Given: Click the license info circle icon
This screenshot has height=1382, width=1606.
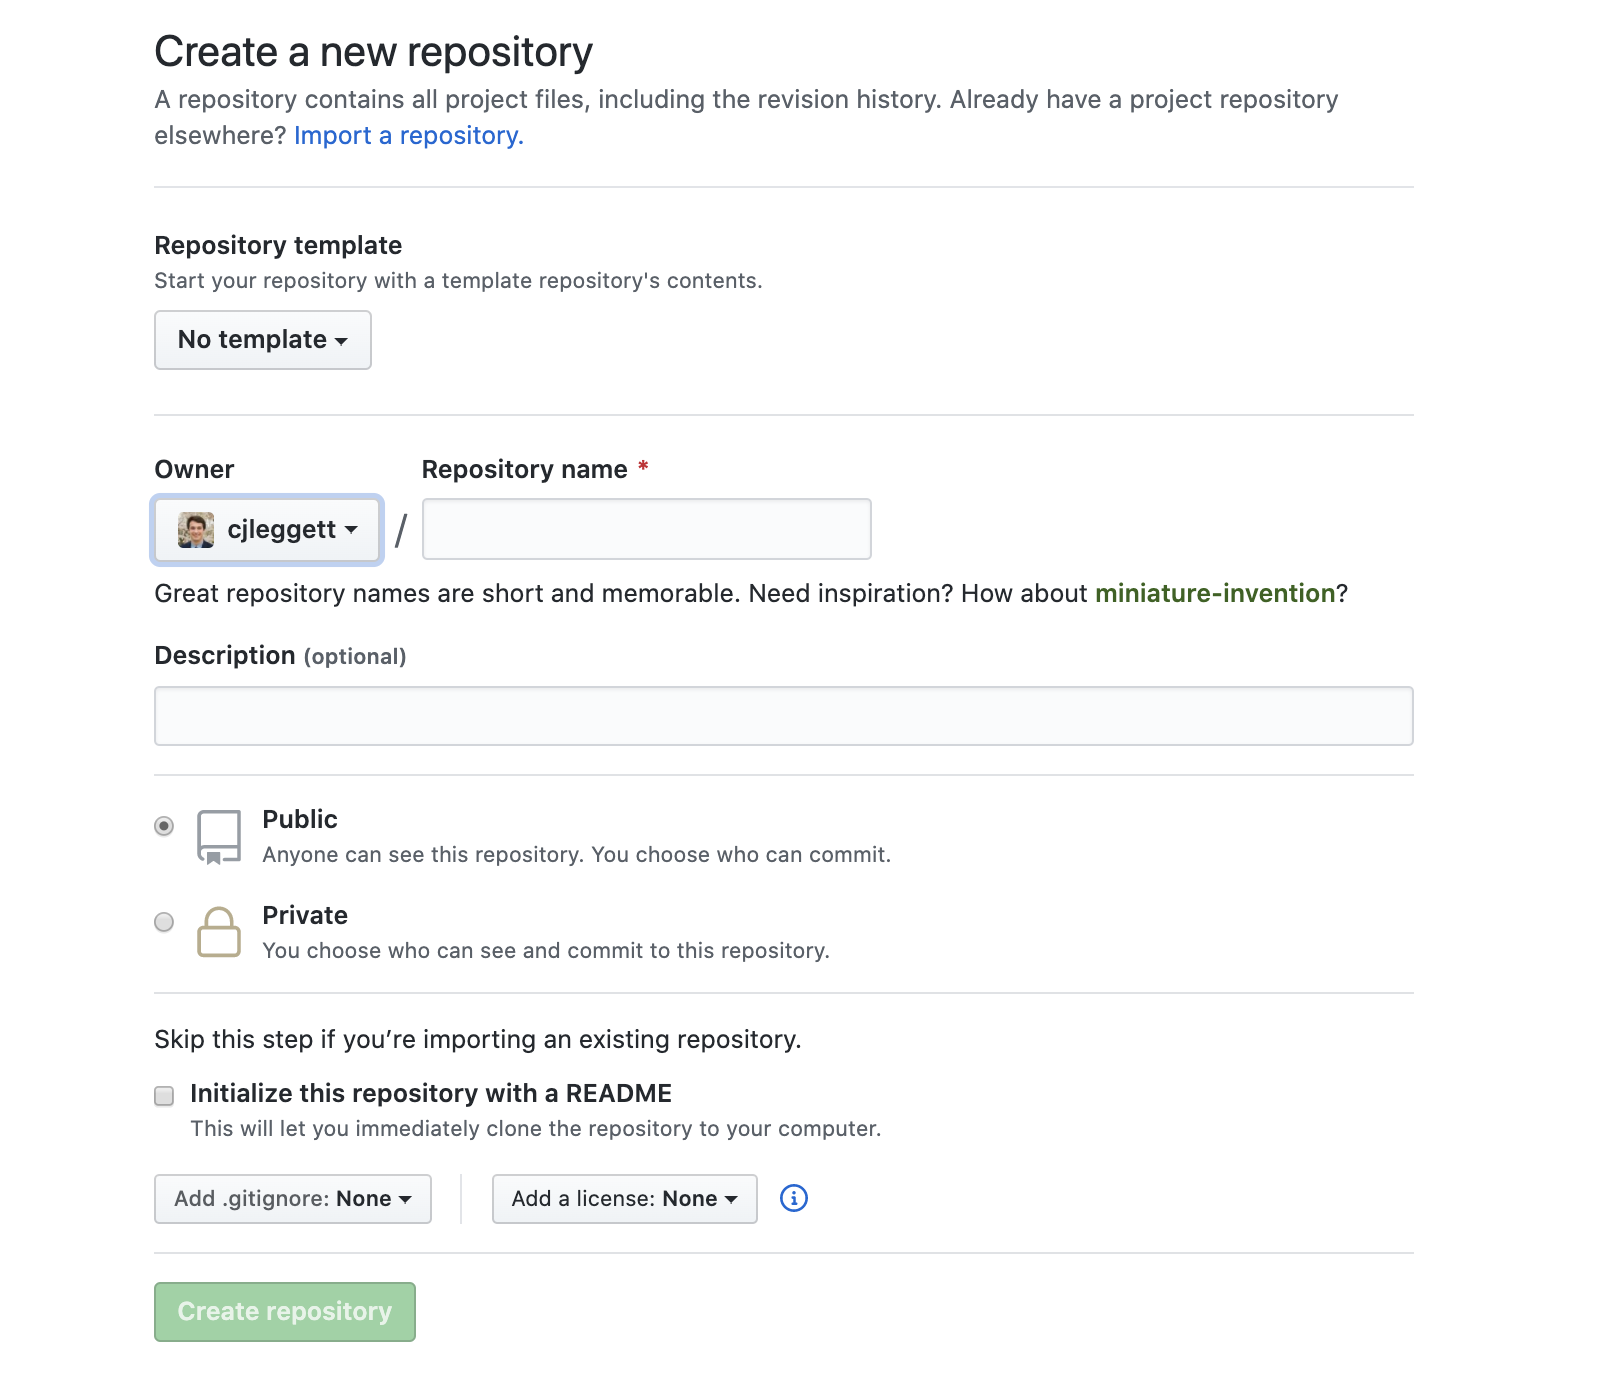Looking at the screenshot, I should (793, 1198).
